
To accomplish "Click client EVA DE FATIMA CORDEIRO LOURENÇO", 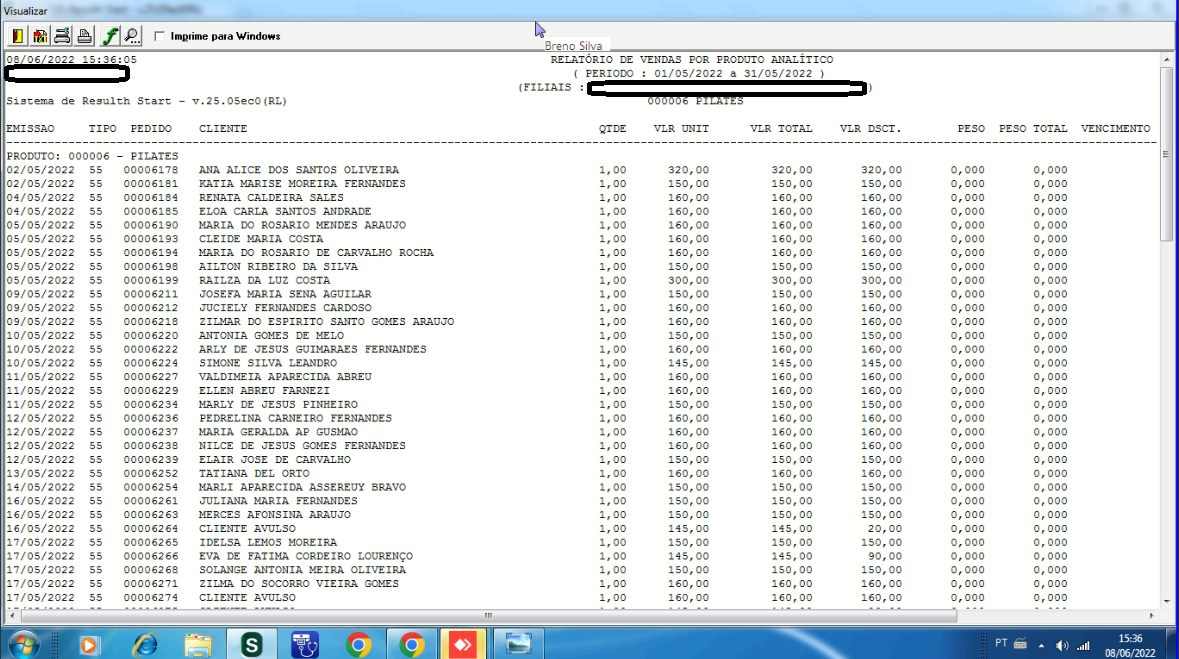I will coord(305,557).
